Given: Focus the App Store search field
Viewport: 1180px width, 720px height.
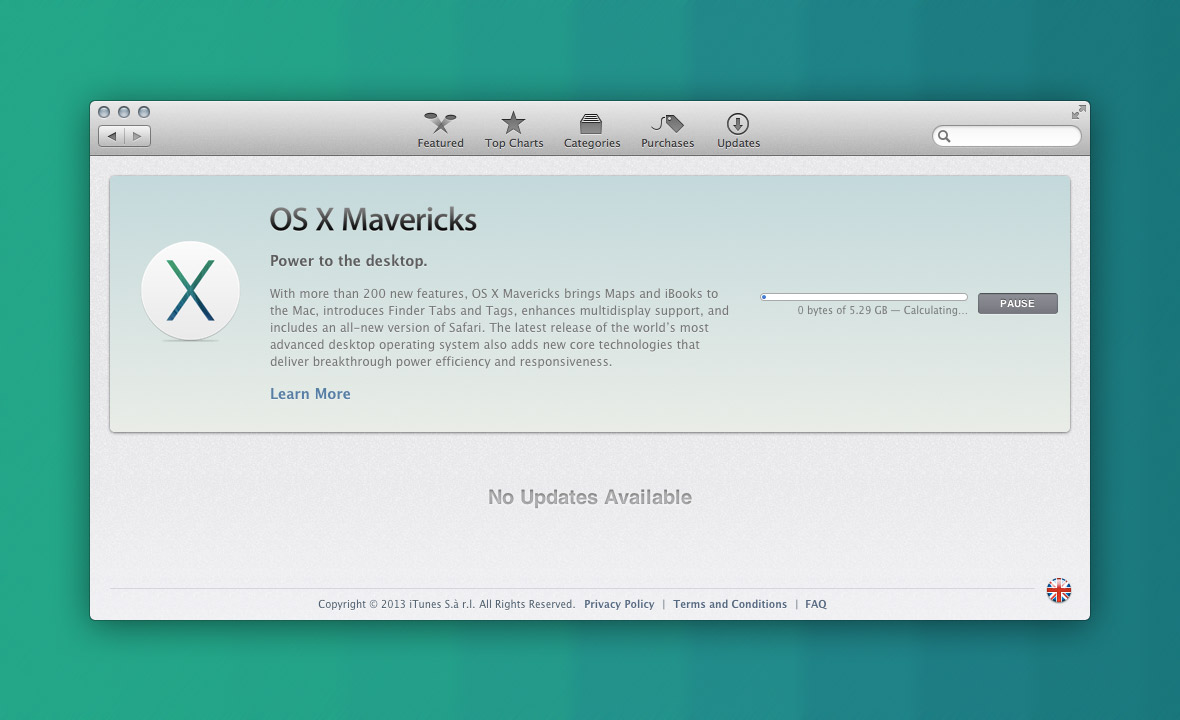Looking at the screenshot, I should 1007,136.
